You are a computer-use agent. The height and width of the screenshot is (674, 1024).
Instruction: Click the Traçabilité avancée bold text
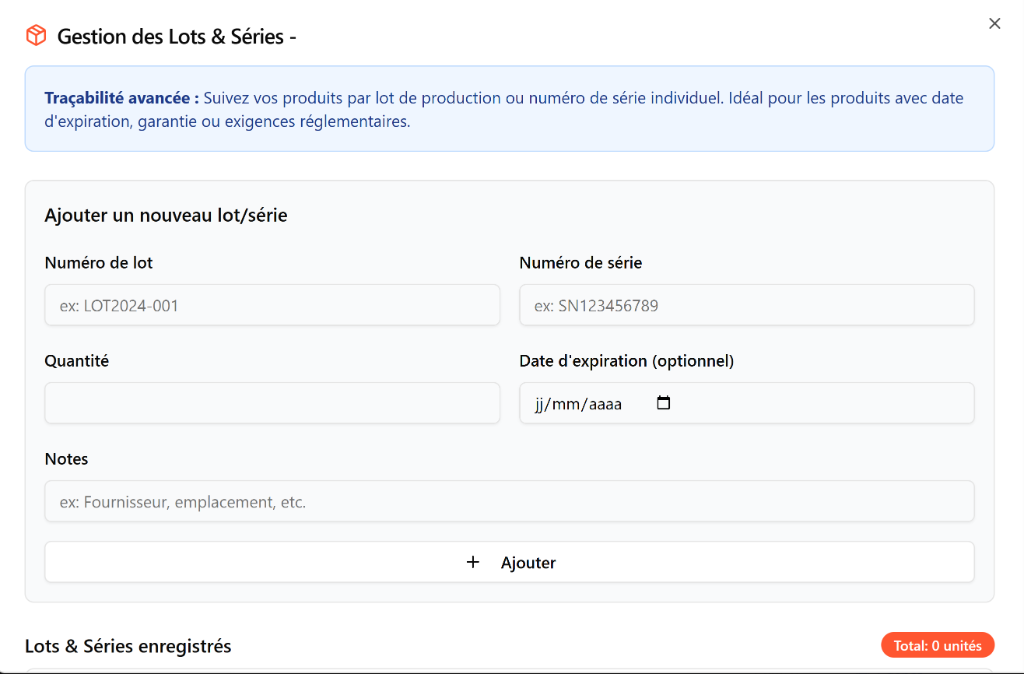pyautogui.click(x=122, y=98)
